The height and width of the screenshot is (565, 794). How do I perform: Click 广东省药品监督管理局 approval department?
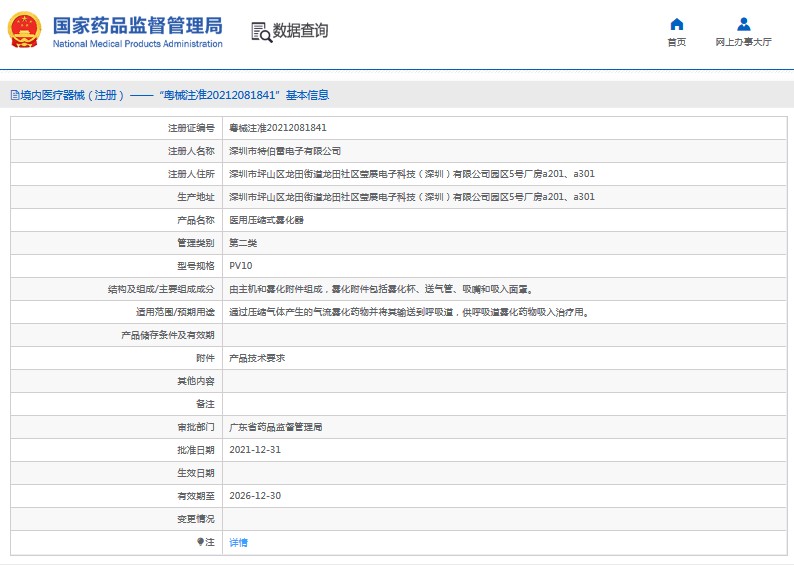tap(275, 427)
